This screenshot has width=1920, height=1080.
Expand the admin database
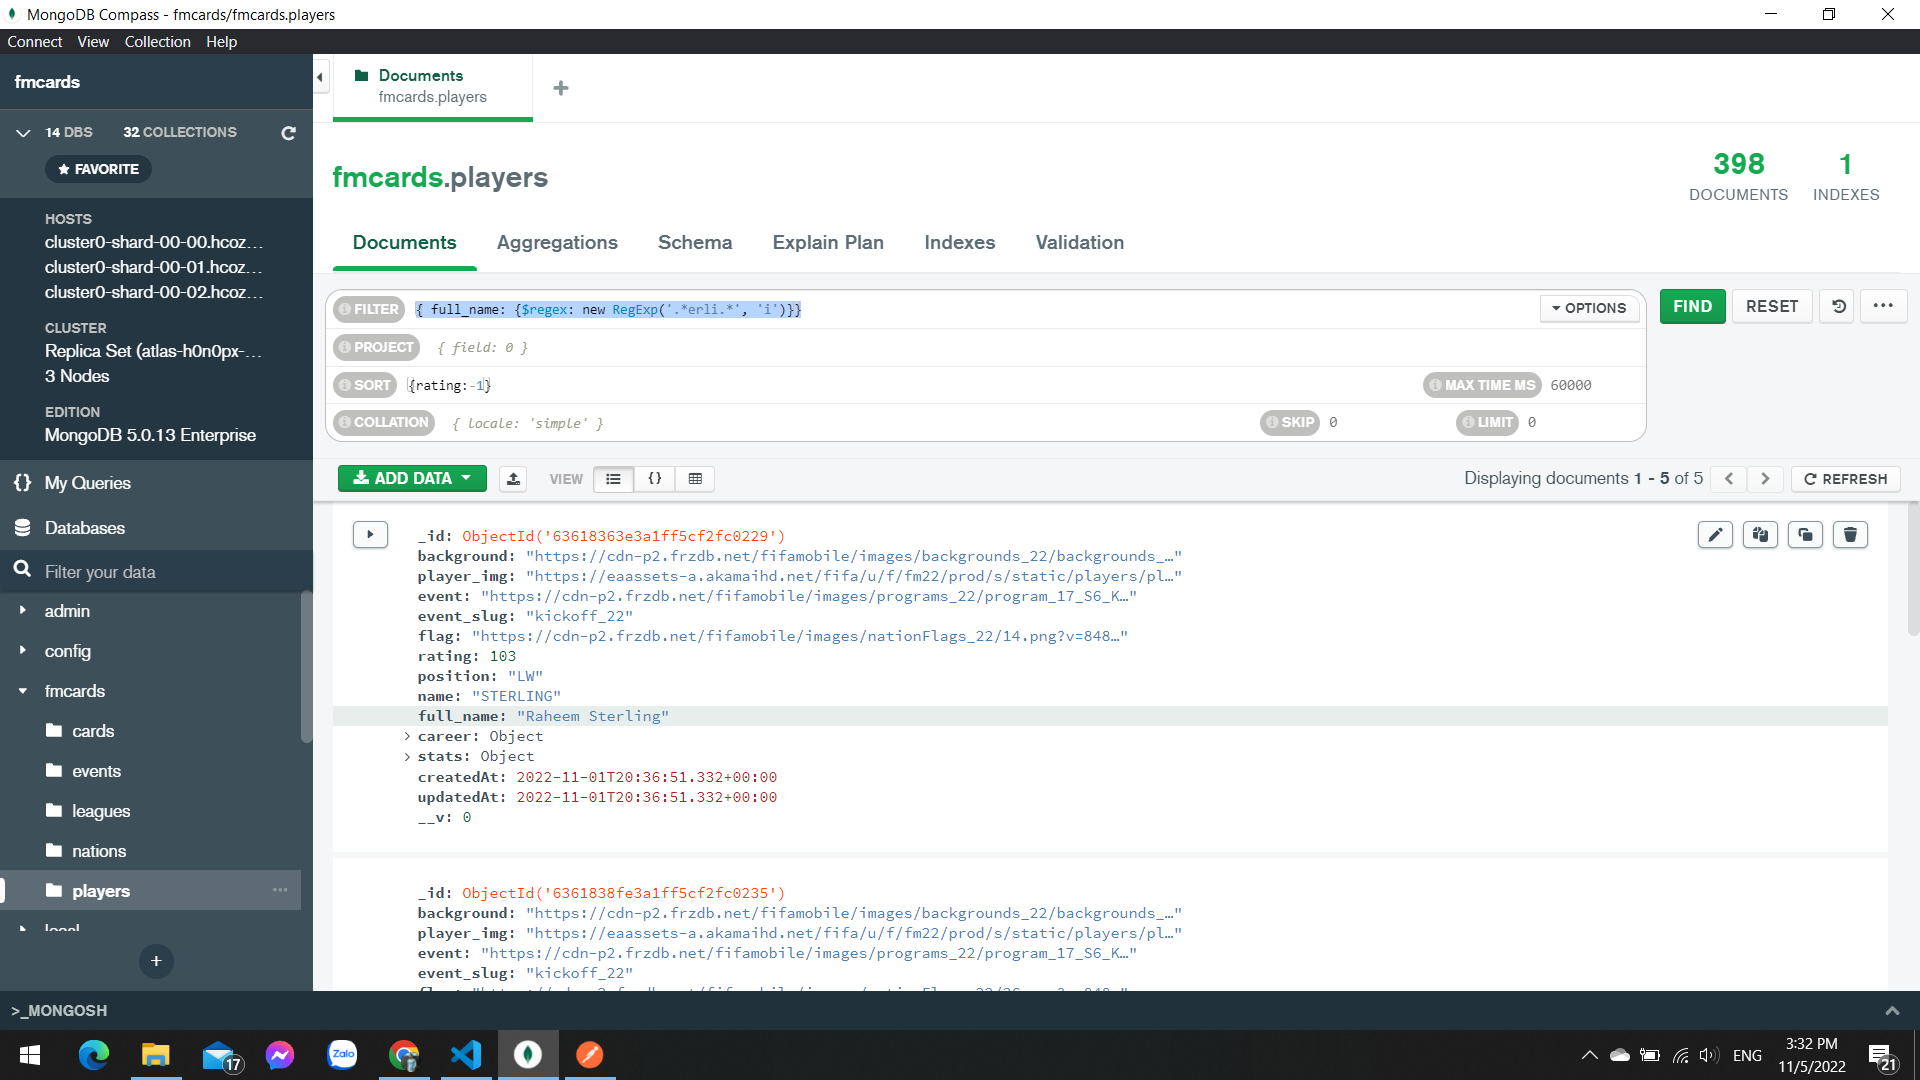point(23,611)
